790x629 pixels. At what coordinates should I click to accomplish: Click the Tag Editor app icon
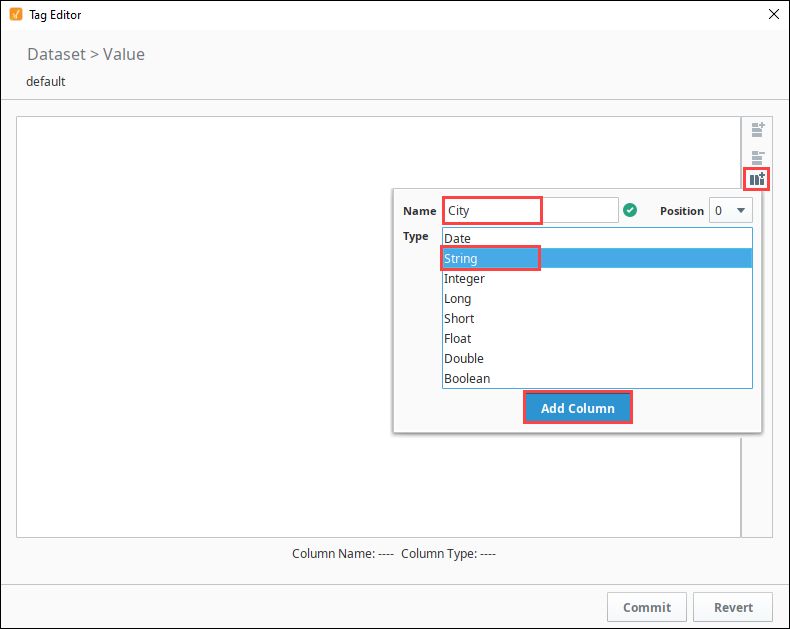coord(16,14)
